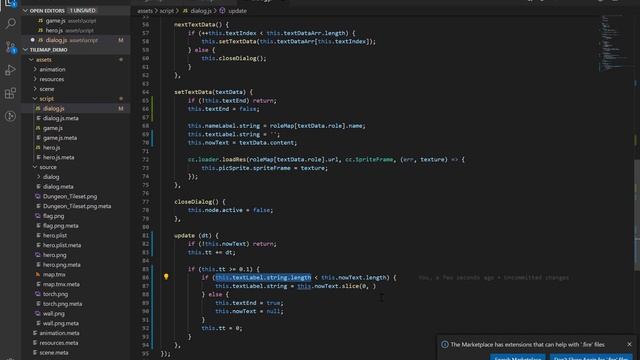Open scene.meta in the file tree
The height and width of the screenshot is (360, 640).
54,353
